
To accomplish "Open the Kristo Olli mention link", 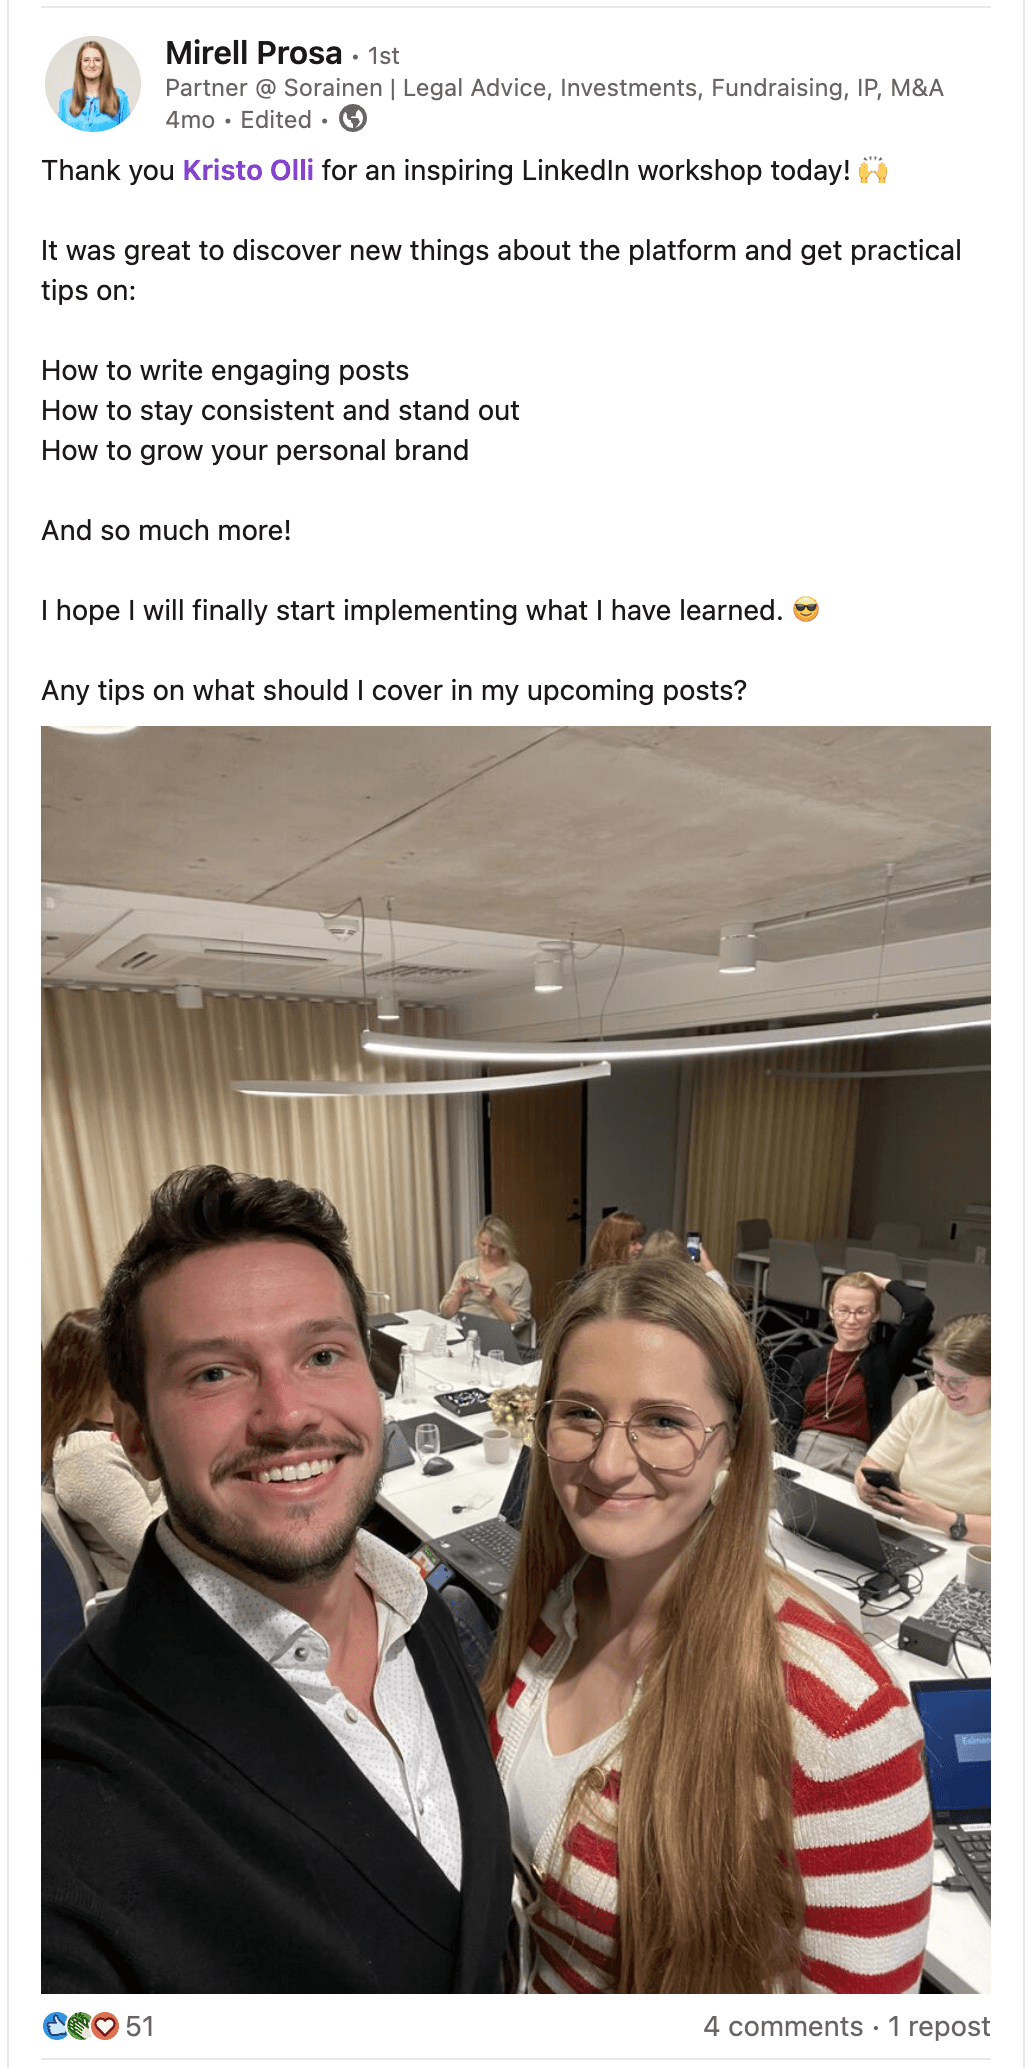I will pos(248,171).
